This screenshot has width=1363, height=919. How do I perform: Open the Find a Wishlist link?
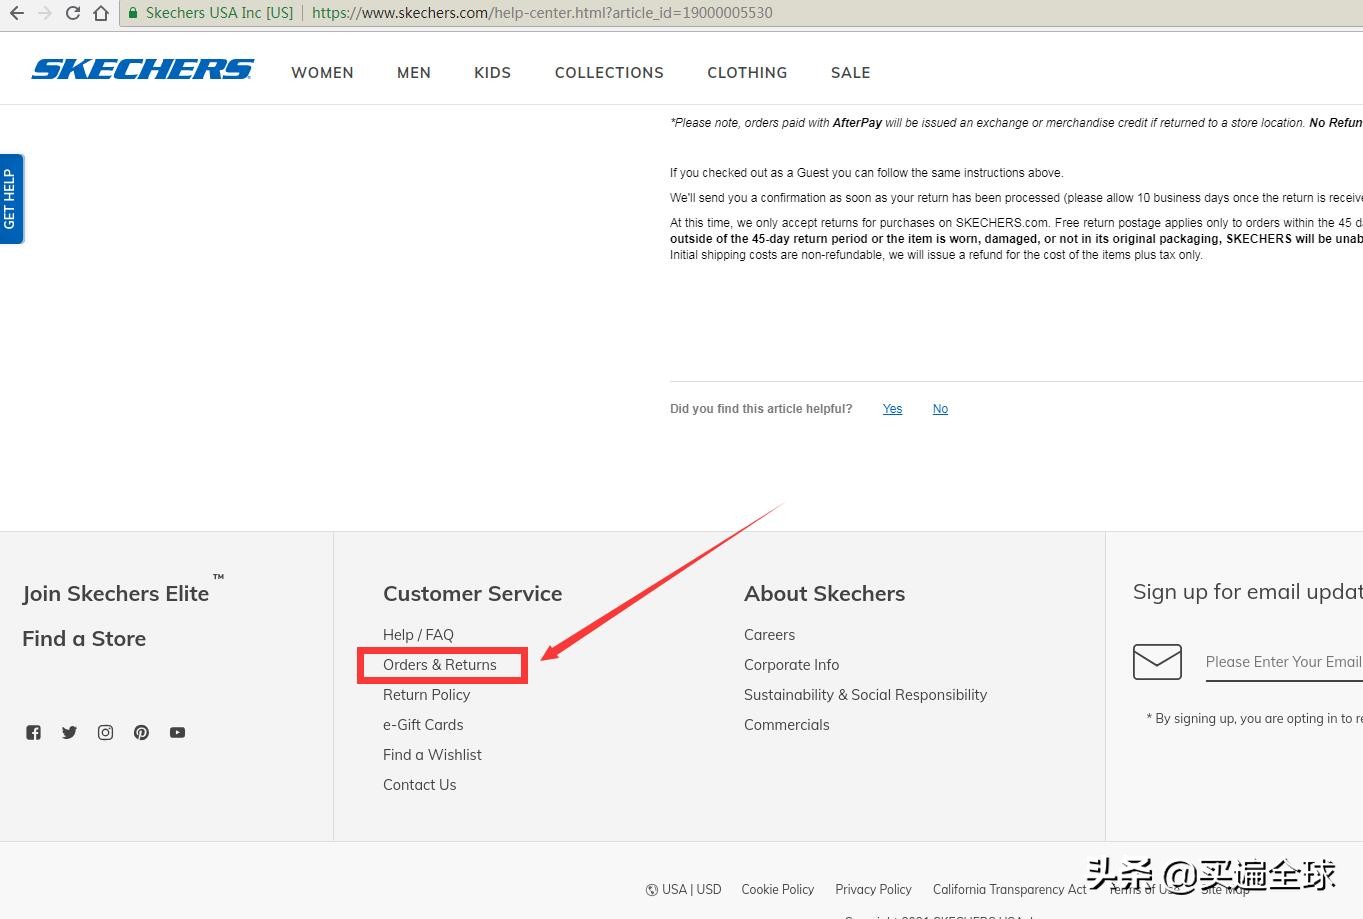[x=432, y=755]
